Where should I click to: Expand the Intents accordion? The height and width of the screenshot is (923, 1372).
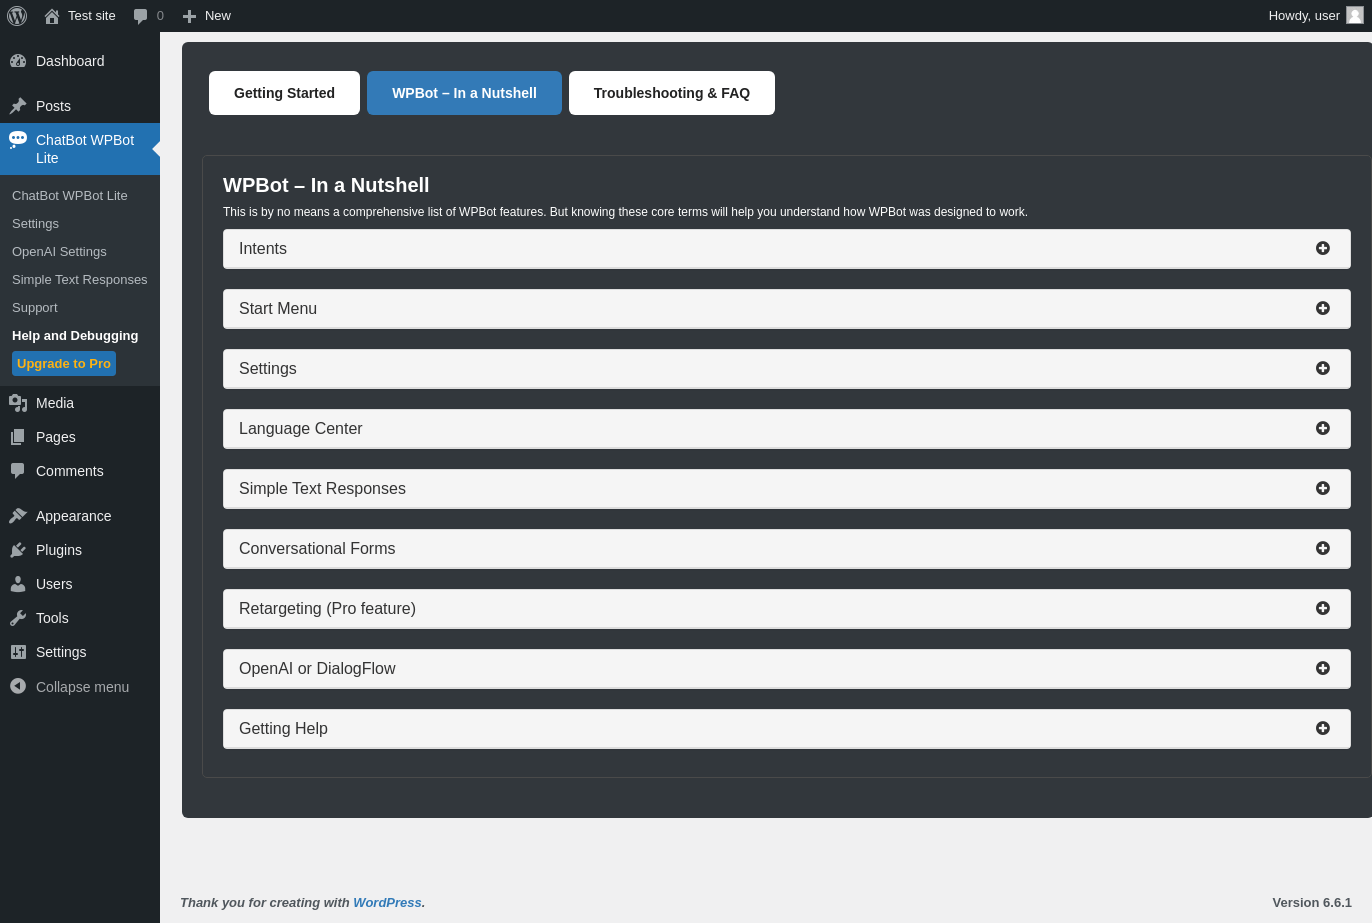click(787, 249)
